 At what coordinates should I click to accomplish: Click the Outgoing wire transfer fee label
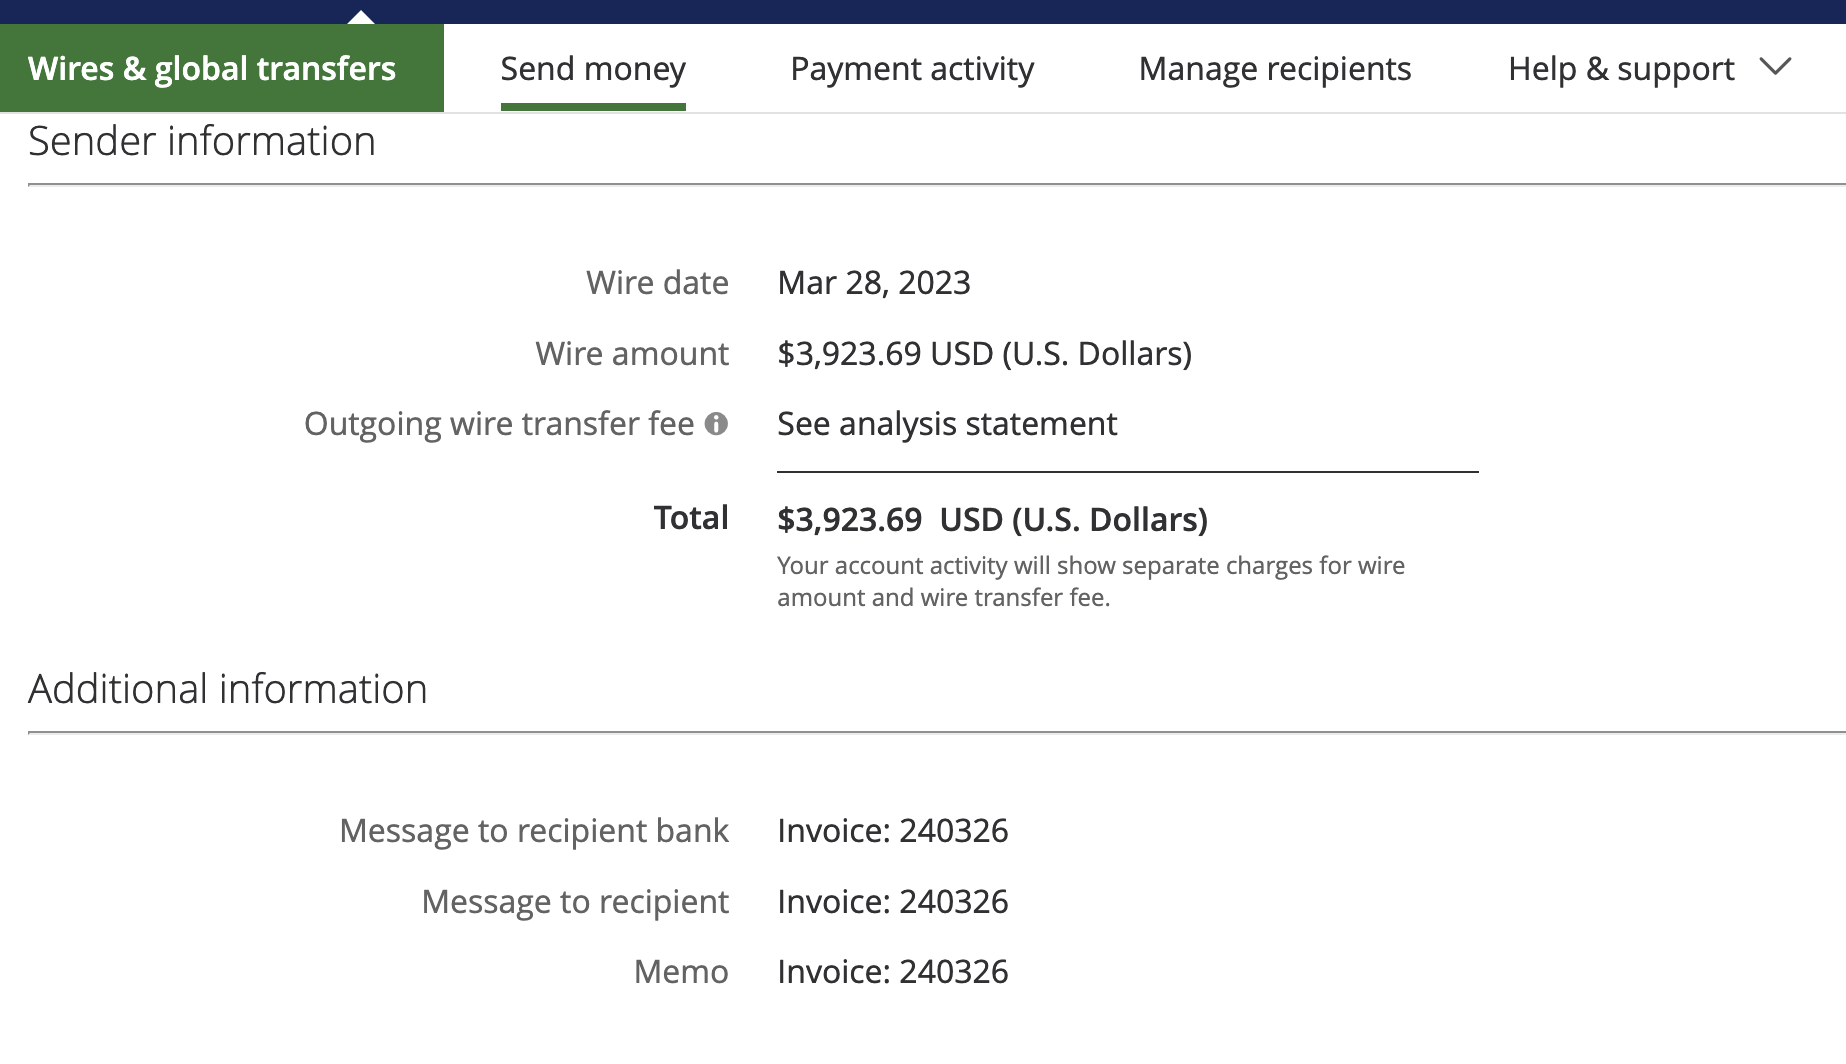(x=499, y=424)
